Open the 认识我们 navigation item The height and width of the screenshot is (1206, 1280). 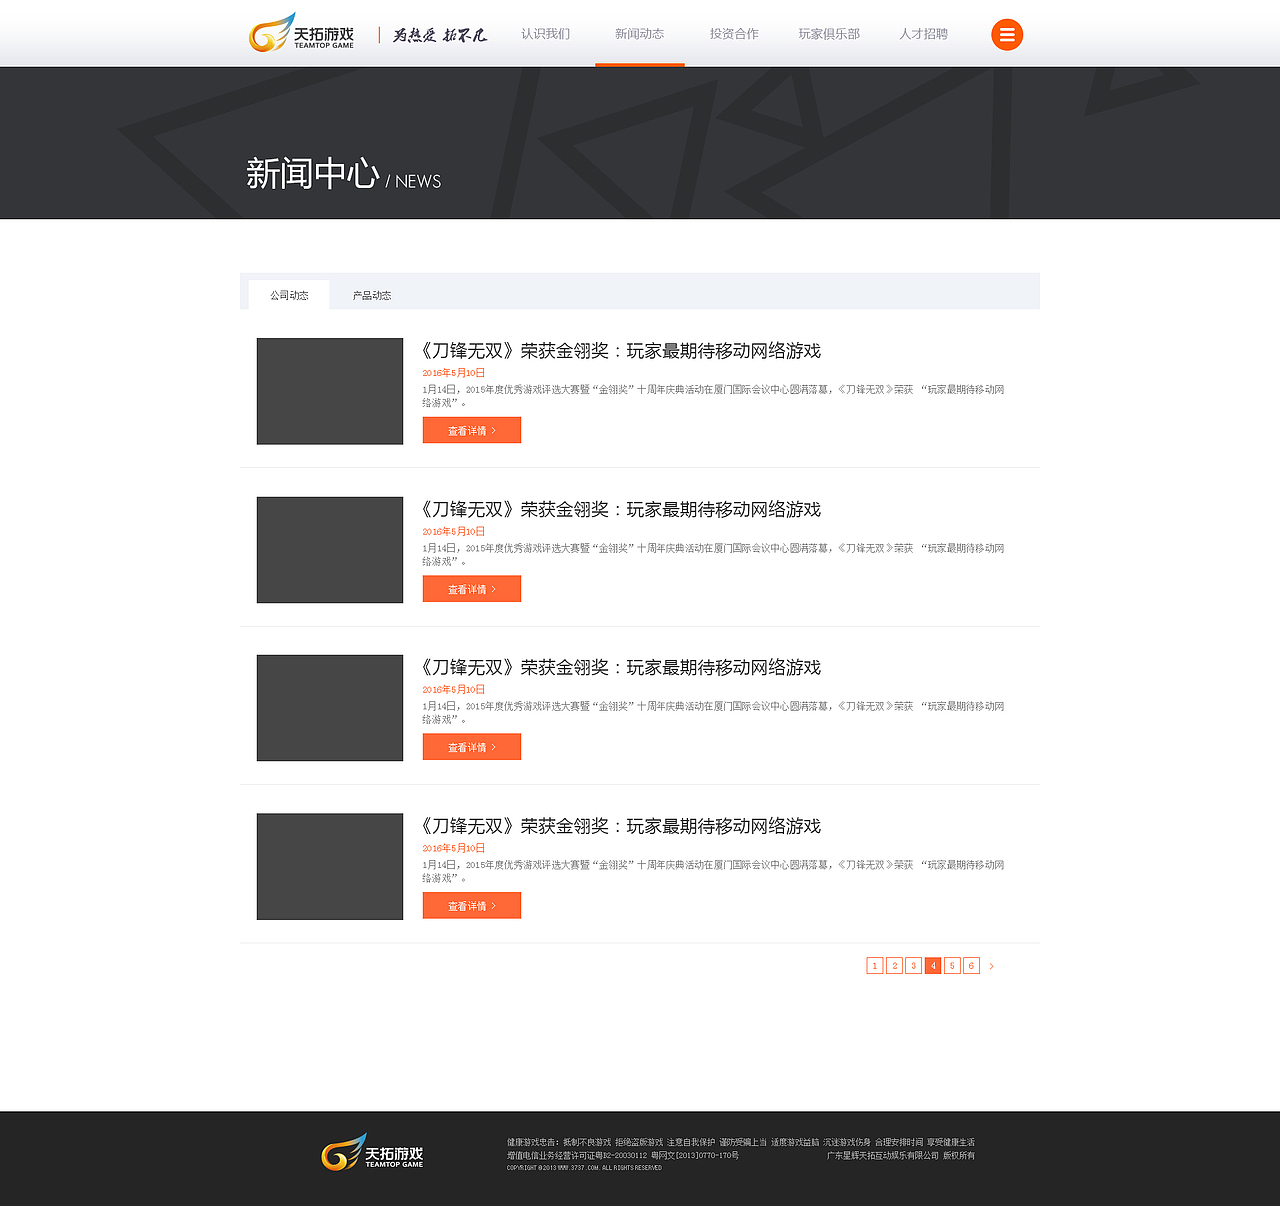pyautogui.click(x=545, y=34)
